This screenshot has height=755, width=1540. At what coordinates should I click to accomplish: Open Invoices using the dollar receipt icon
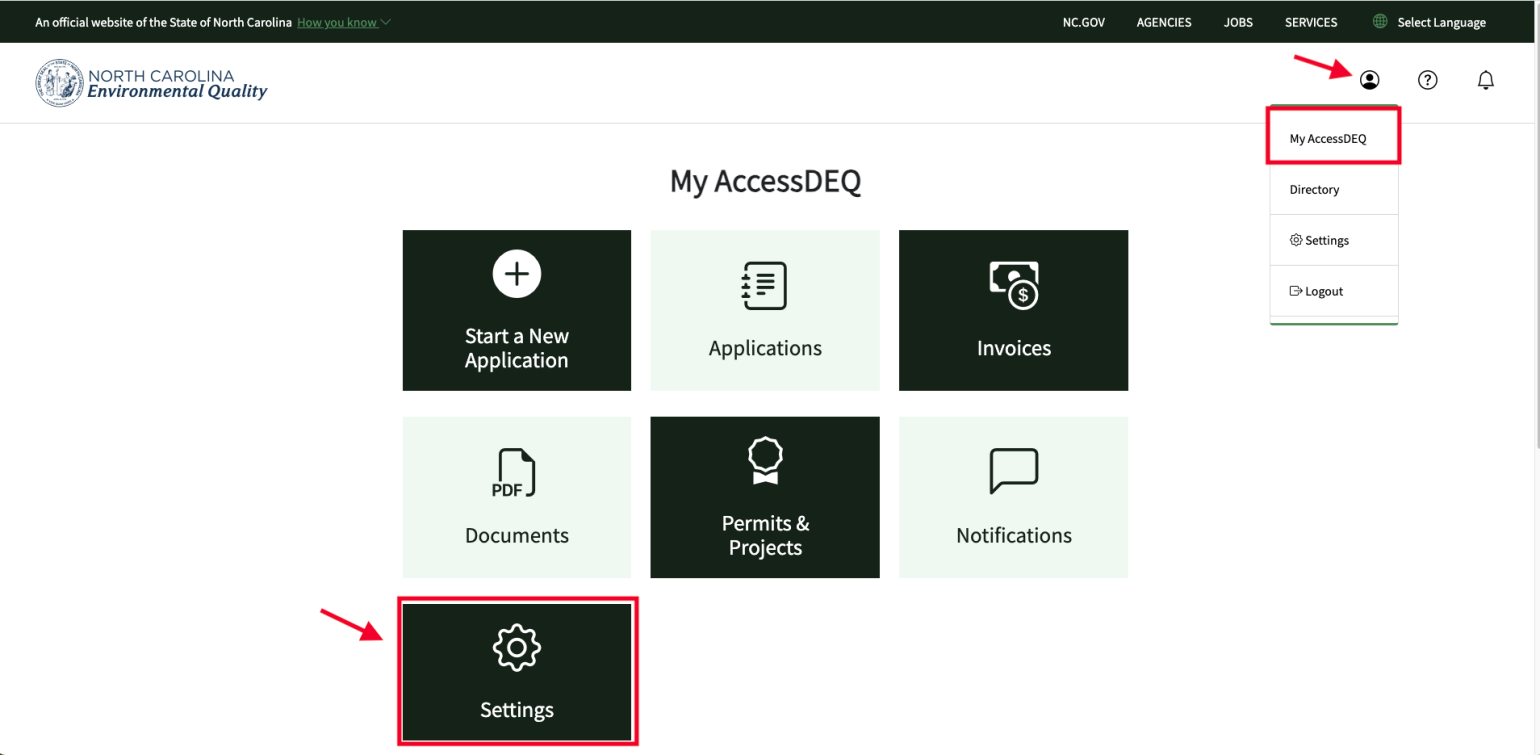pos(1013,286)
